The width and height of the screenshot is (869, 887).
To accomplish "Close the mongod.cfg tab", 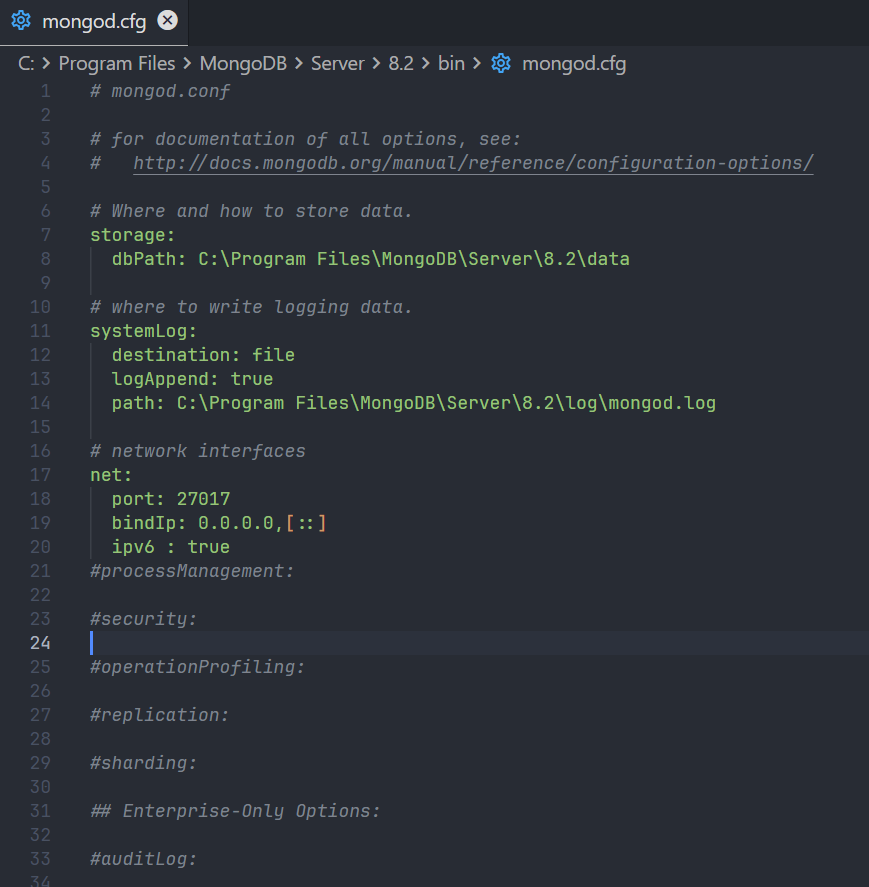I will click(x=167, y=19).
